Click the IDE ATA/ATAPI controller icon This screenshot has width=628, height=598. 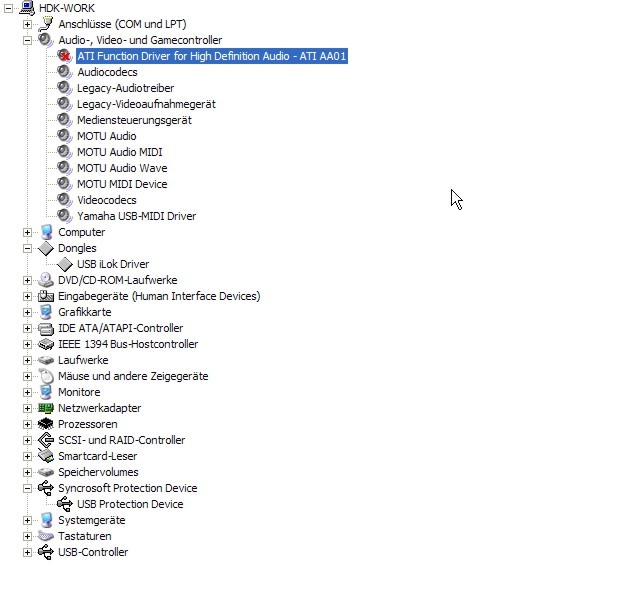(x=46, y=328)
